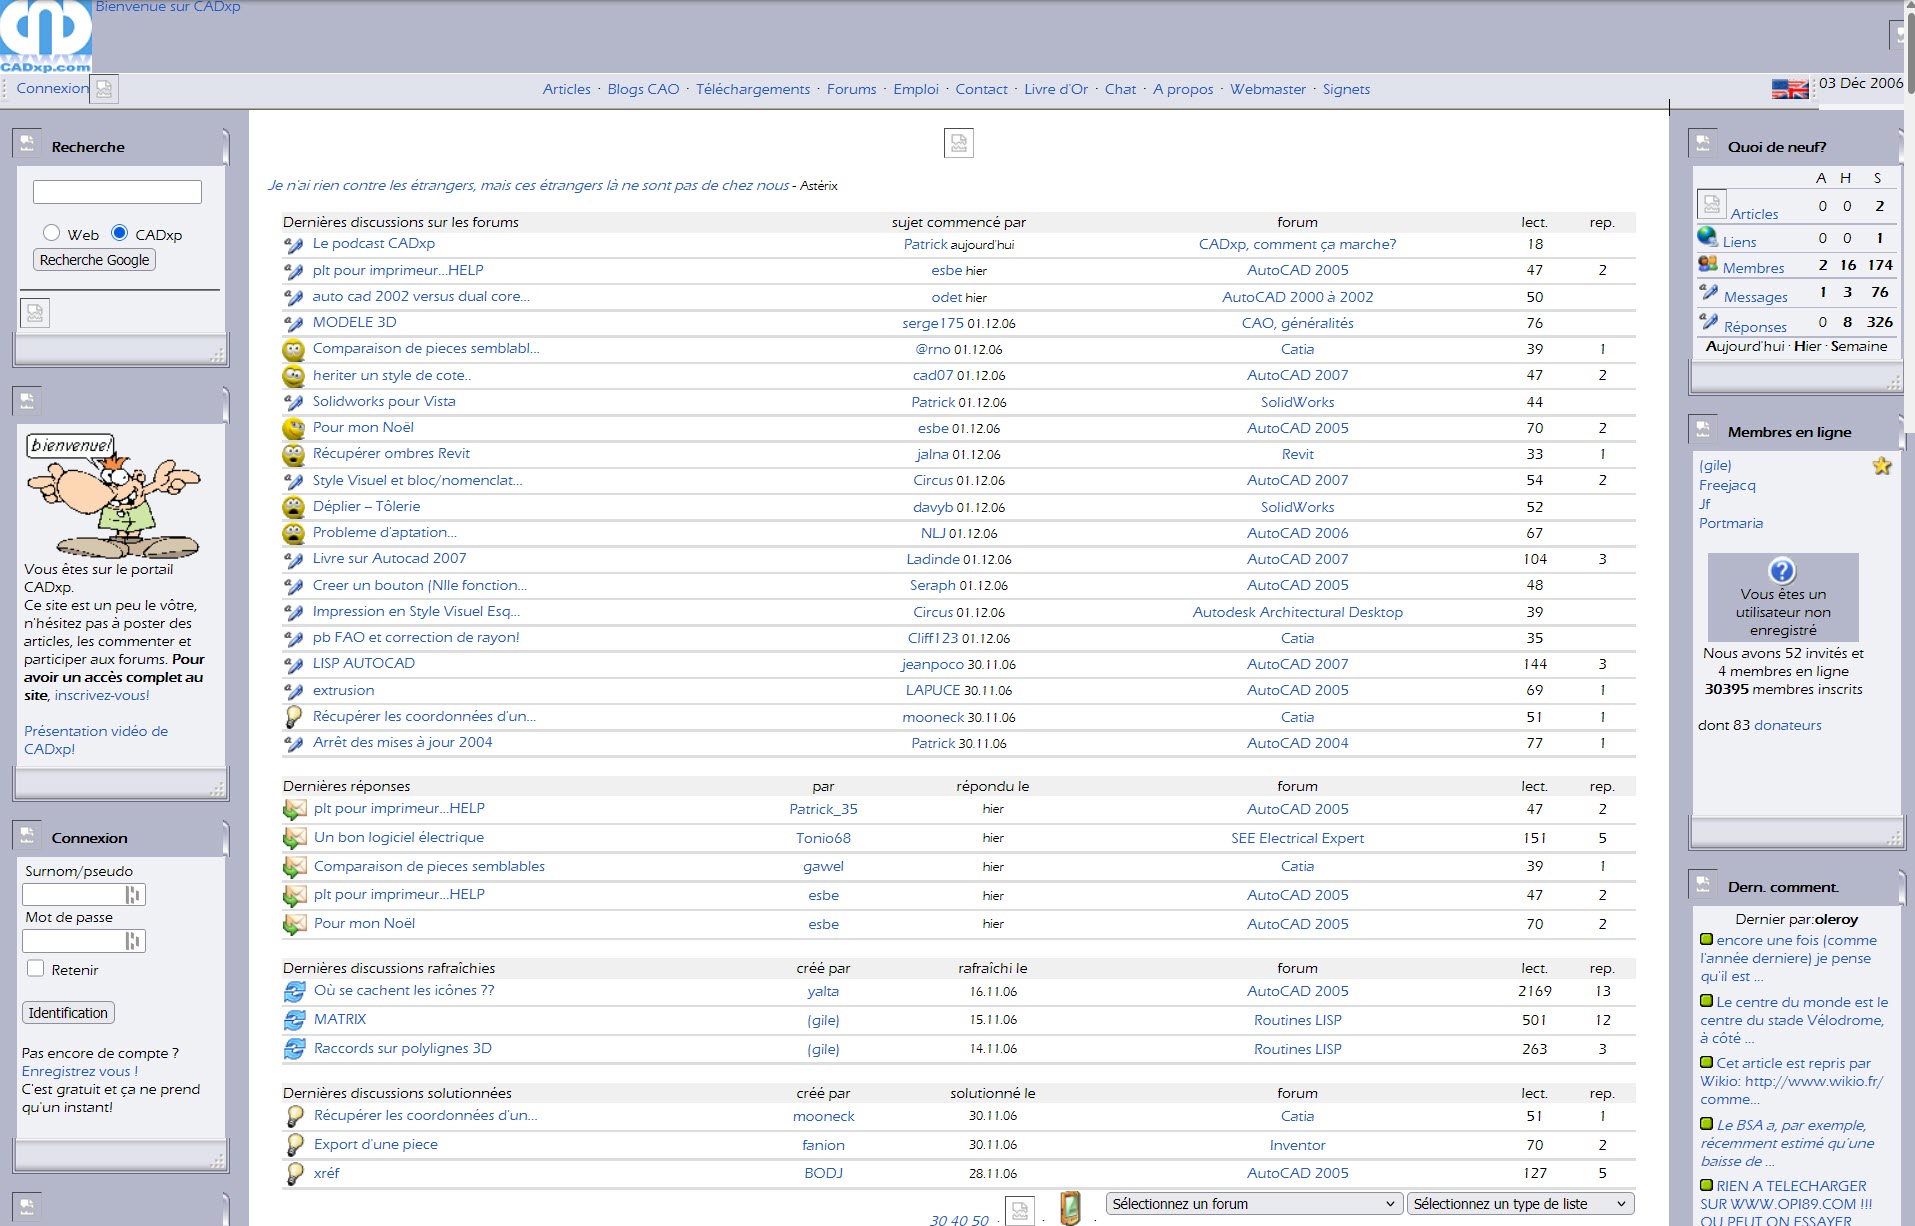1915x1226 pixels.
Task: Tick the Retenir checkbox
Action: (36, 968)
